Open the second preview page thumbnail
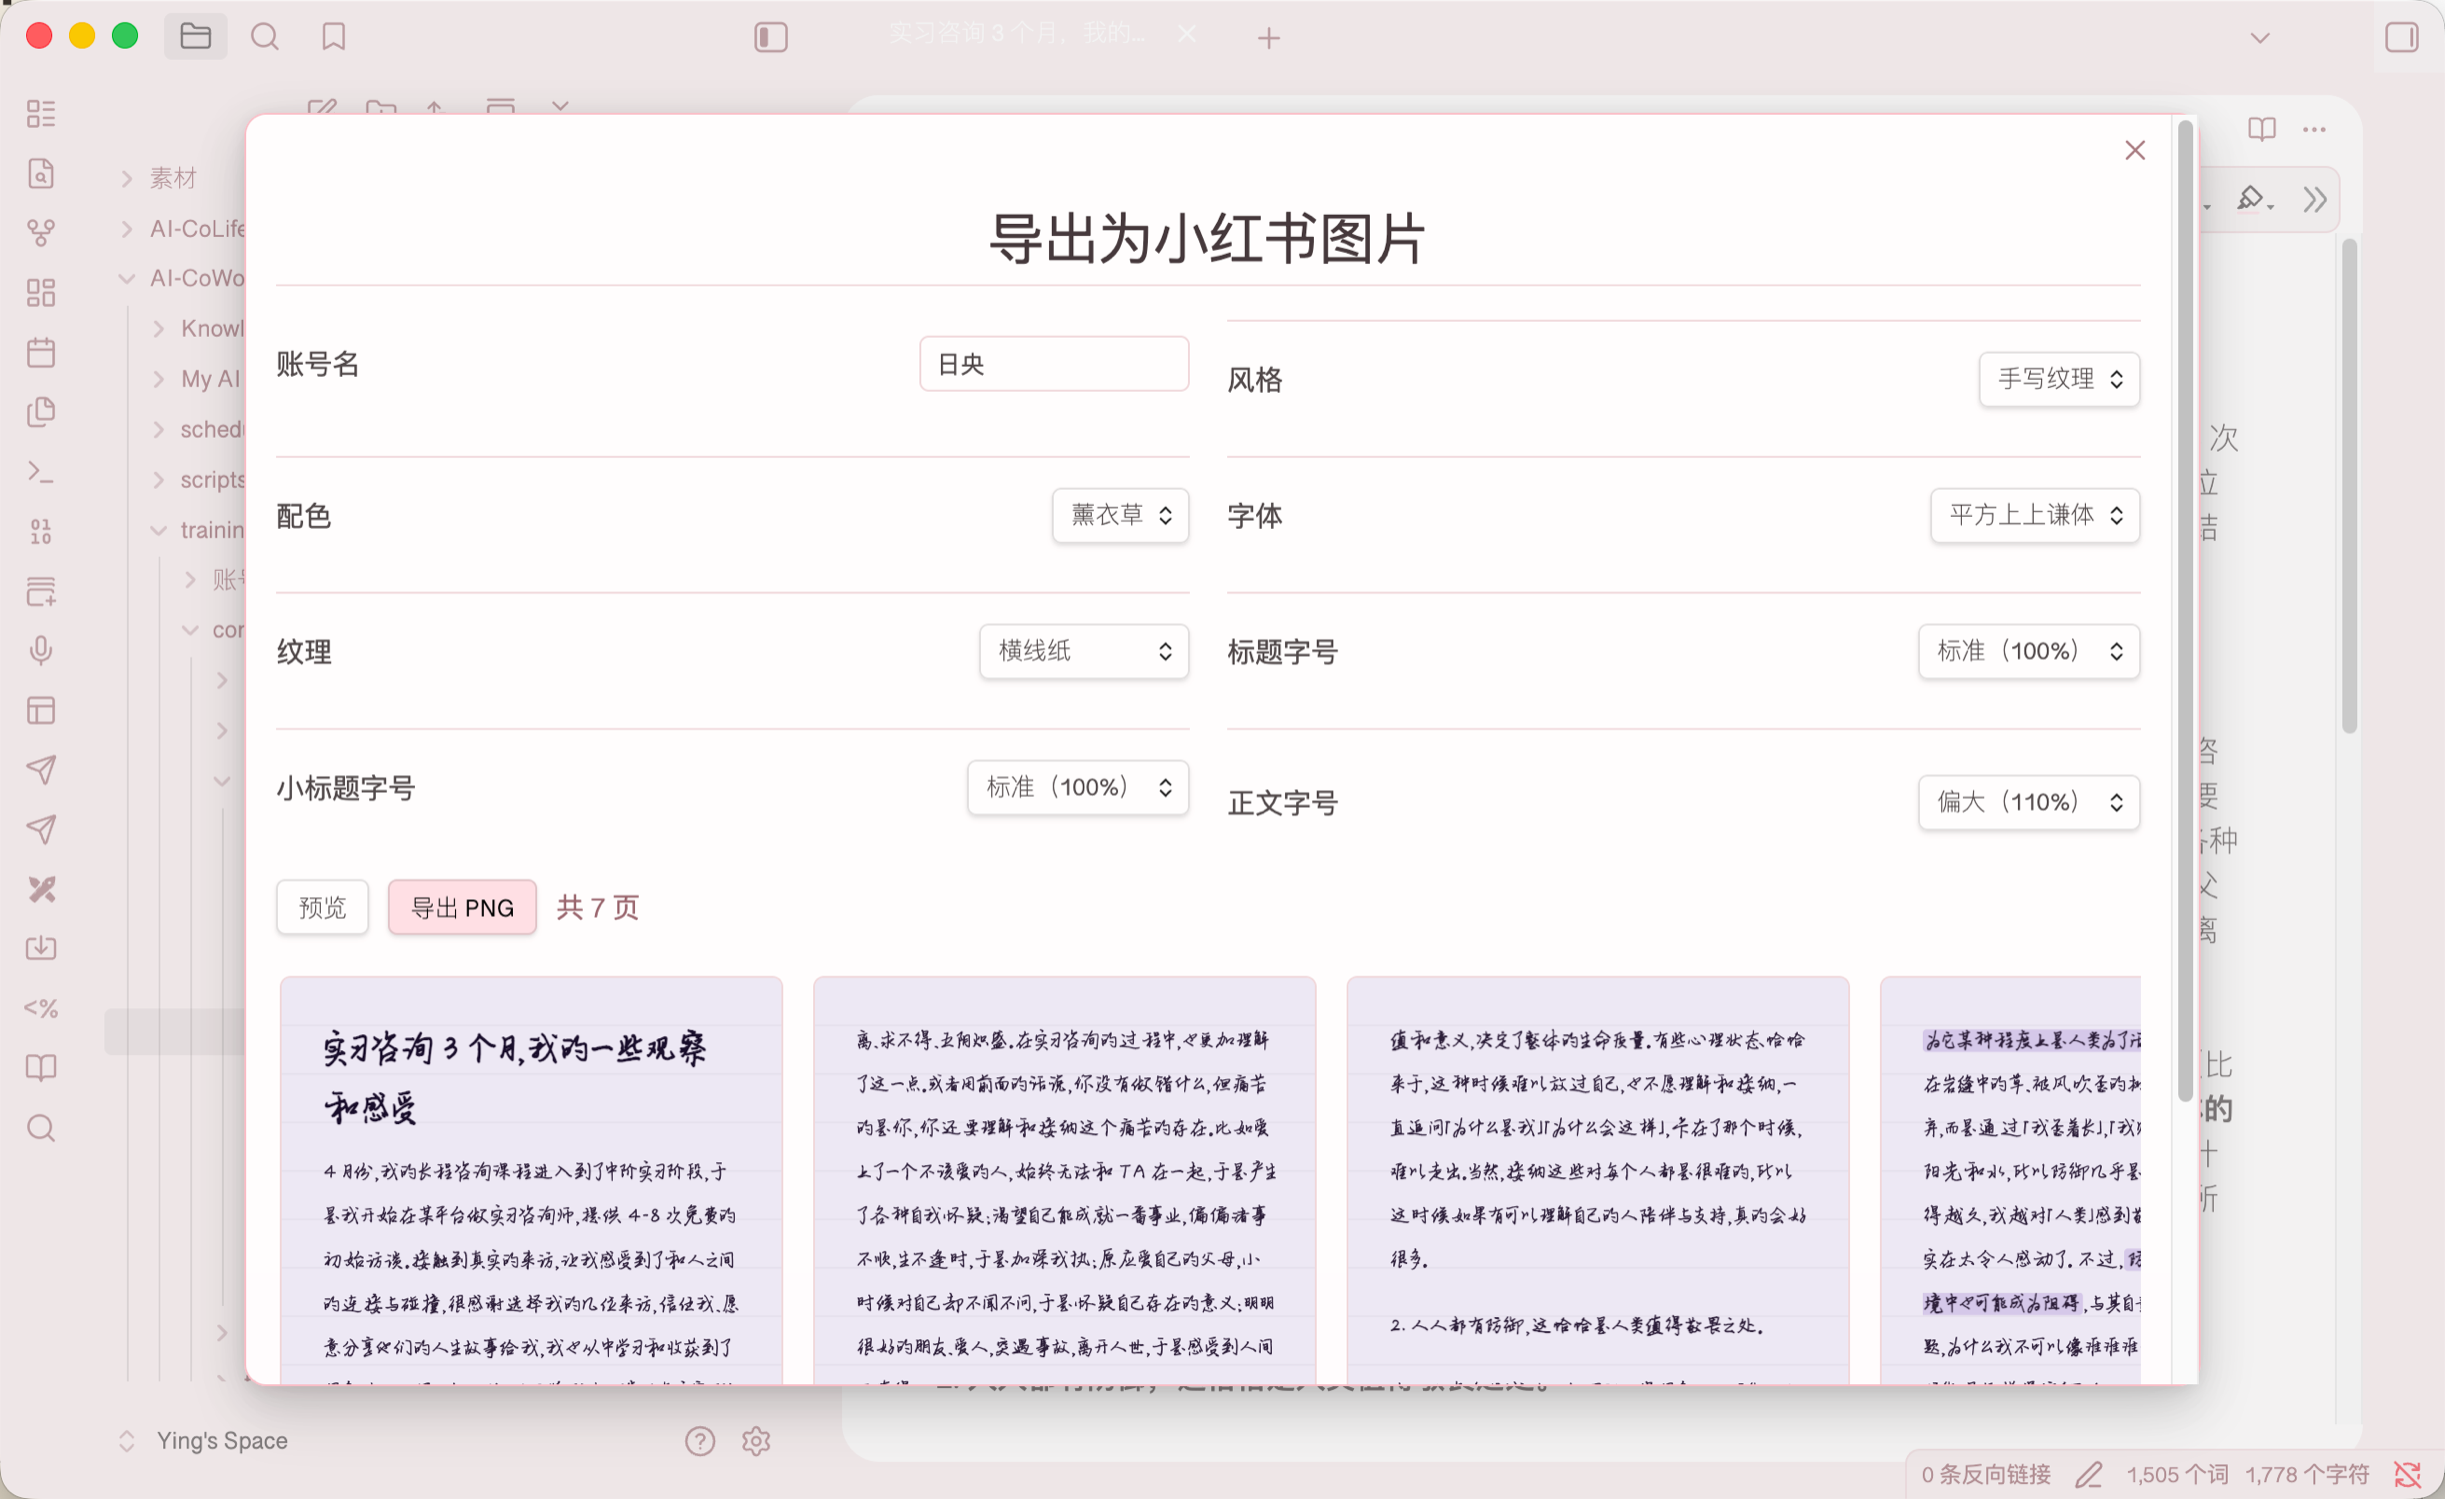Image resolution: width=2445 pixels, height=1499 pixels. [x=1064, y=1180]
